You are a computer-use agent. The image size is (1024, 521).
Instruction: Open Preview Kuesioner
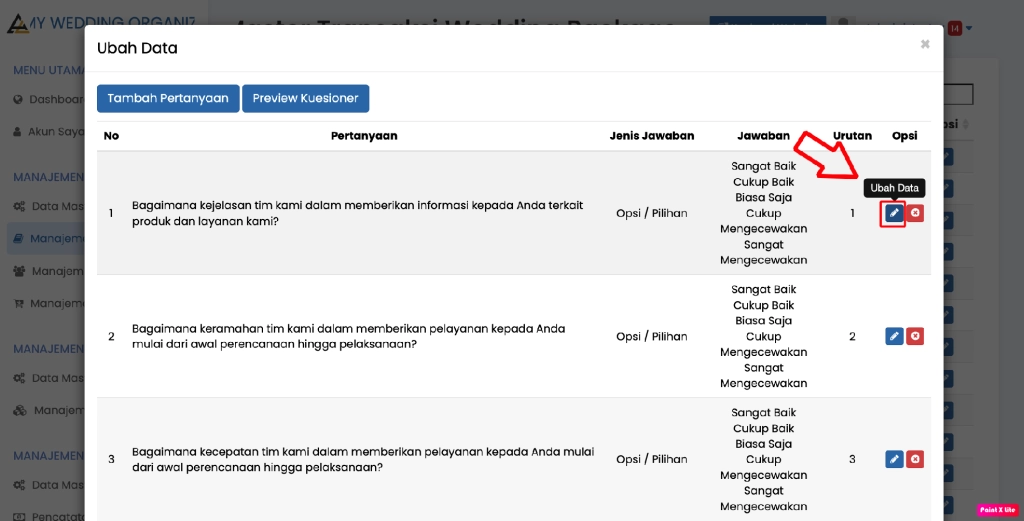305,99
